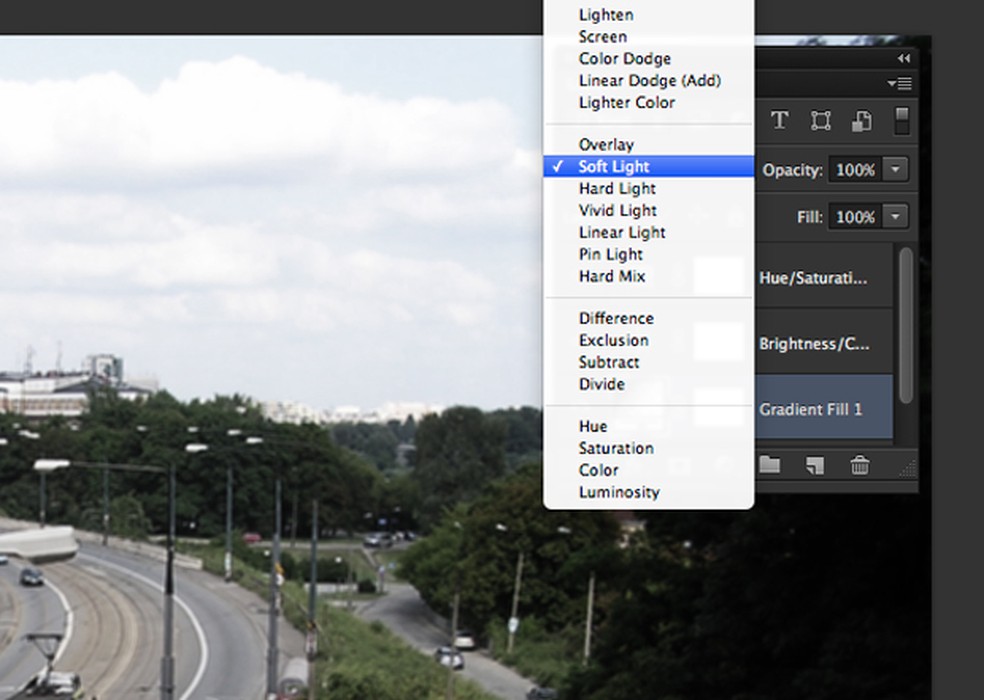Screen dimensions: 984x700
Task: Choose the Linear Light blend mode
Action: [x=649, y=233]
